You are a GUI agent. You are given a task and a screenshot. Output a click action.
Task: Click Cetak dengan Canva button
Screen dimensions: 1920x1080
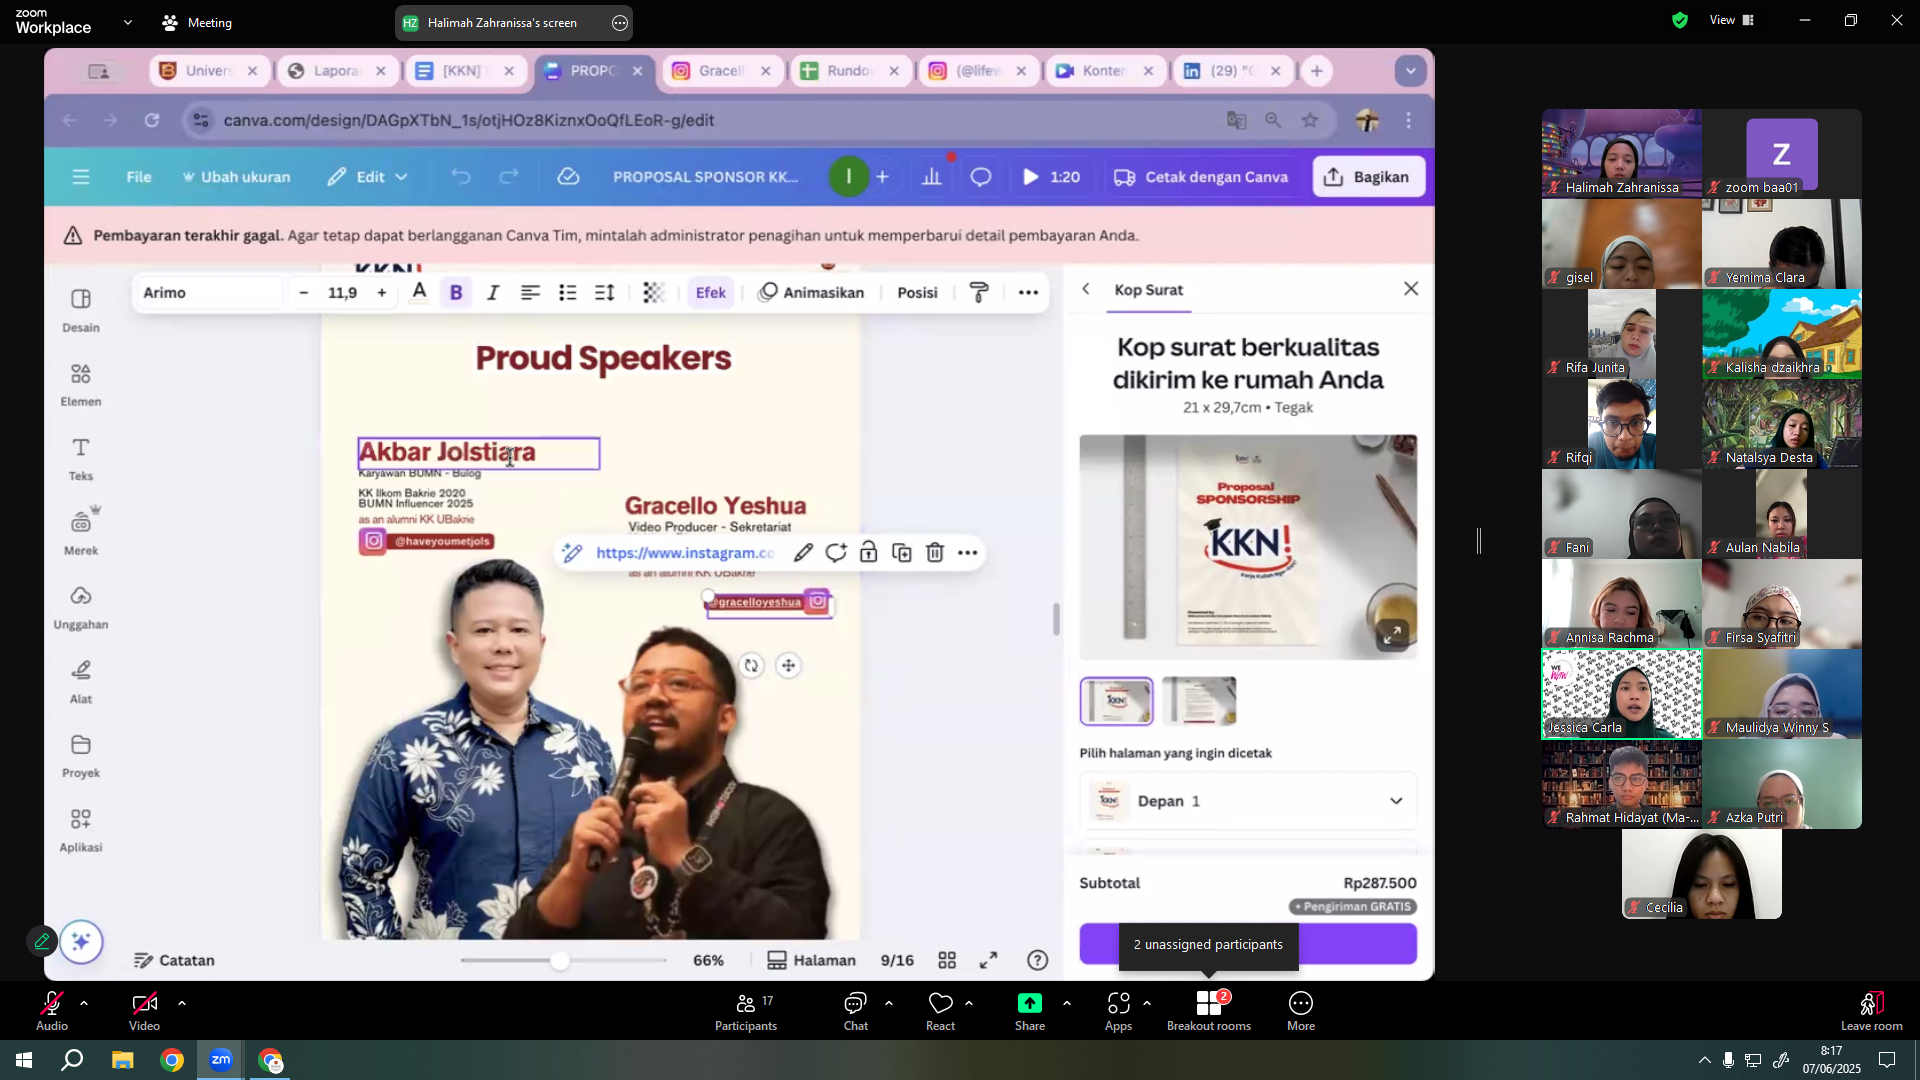1201,177
